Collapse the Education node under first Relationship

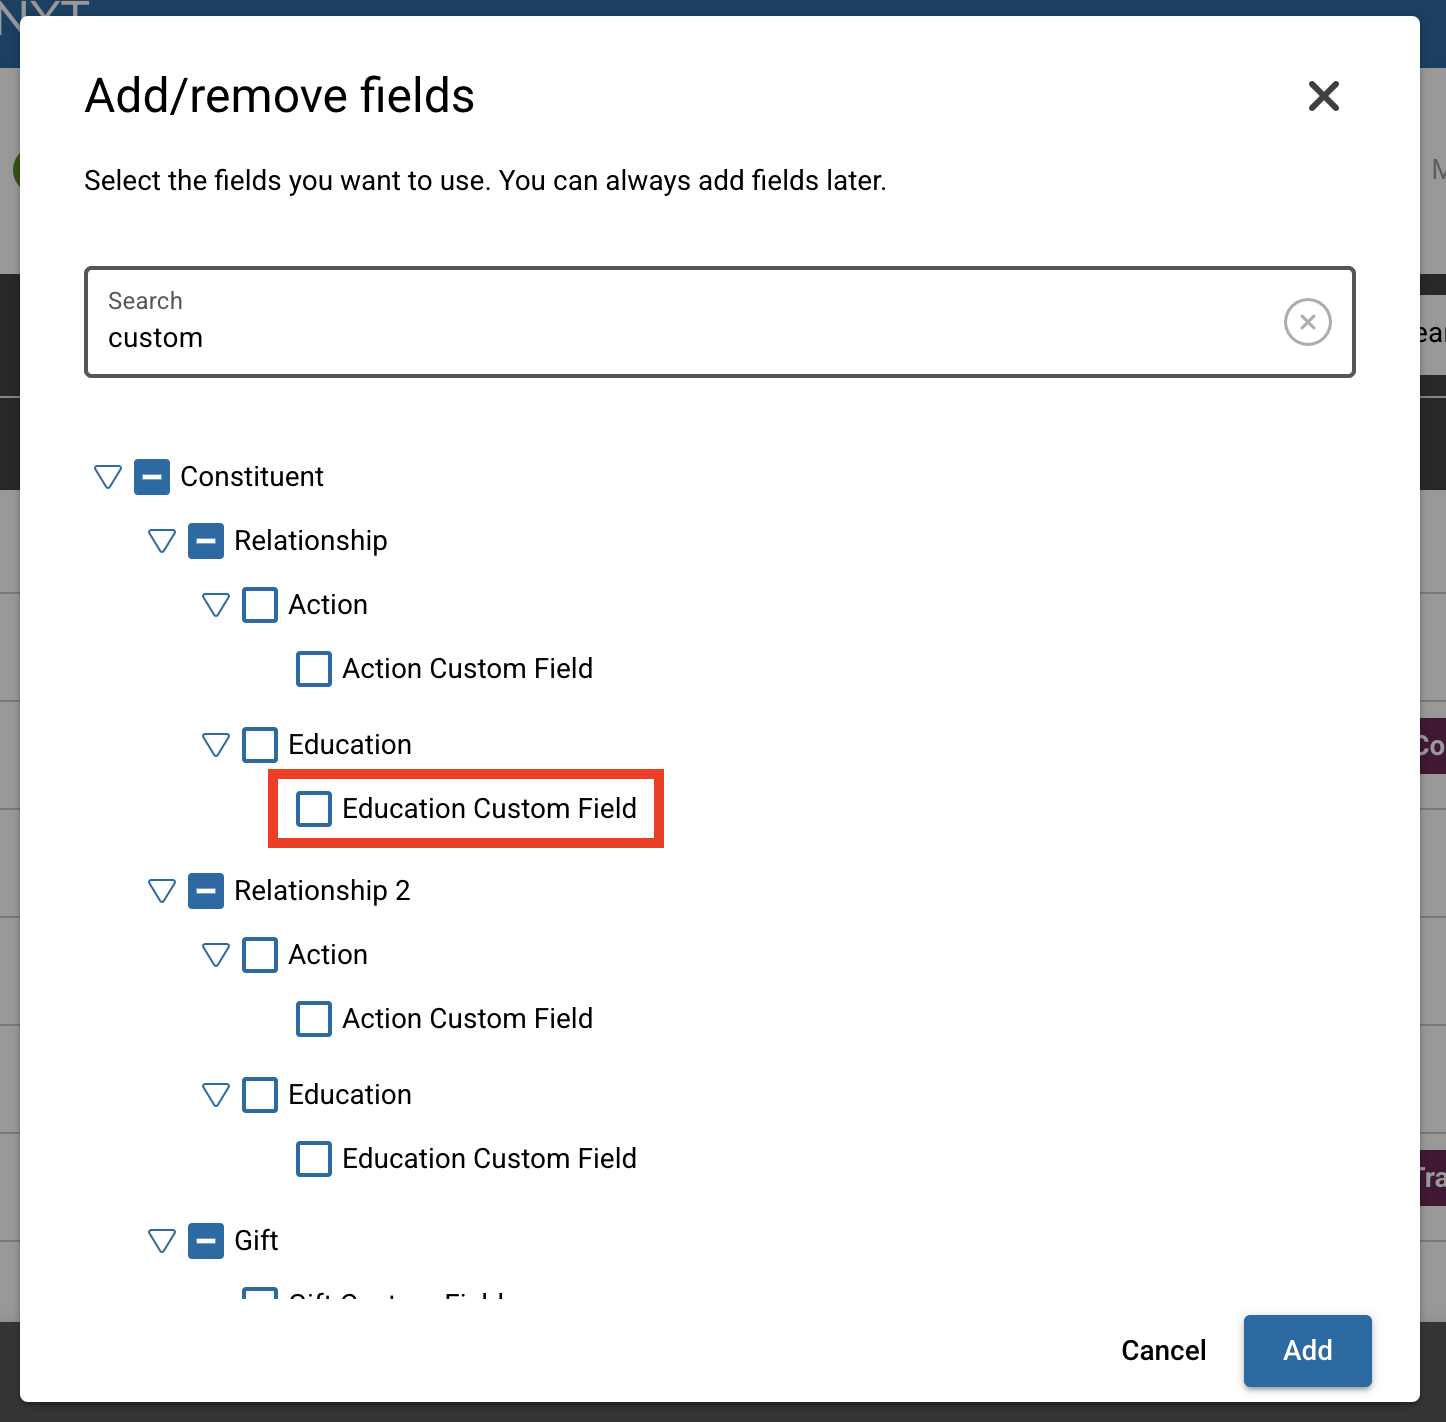tap(216, 745)
